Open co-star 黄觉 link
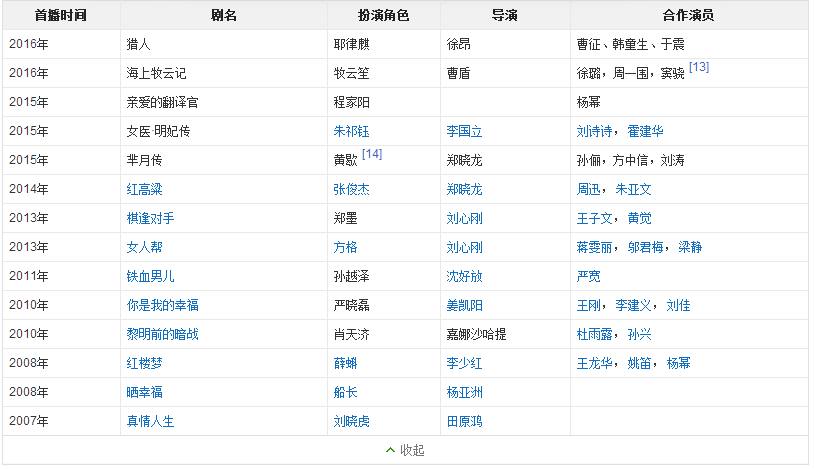 coord(640,219)
